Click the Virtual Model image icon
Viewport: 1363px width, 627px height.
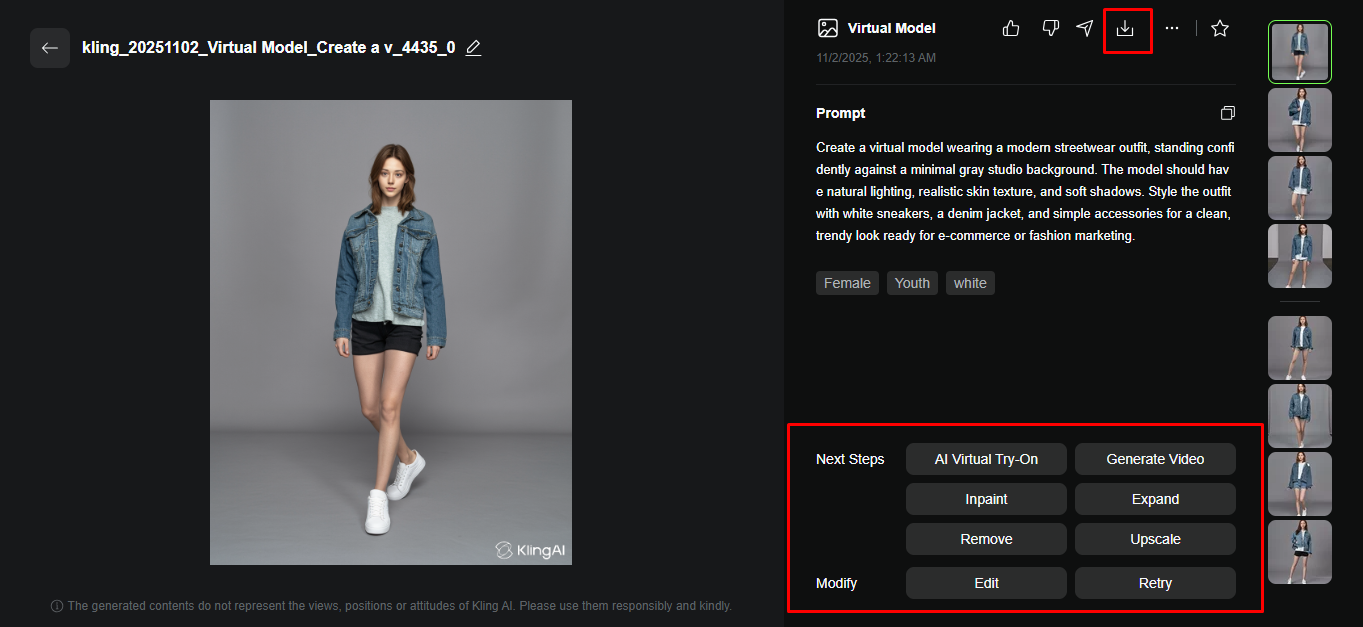827,28
